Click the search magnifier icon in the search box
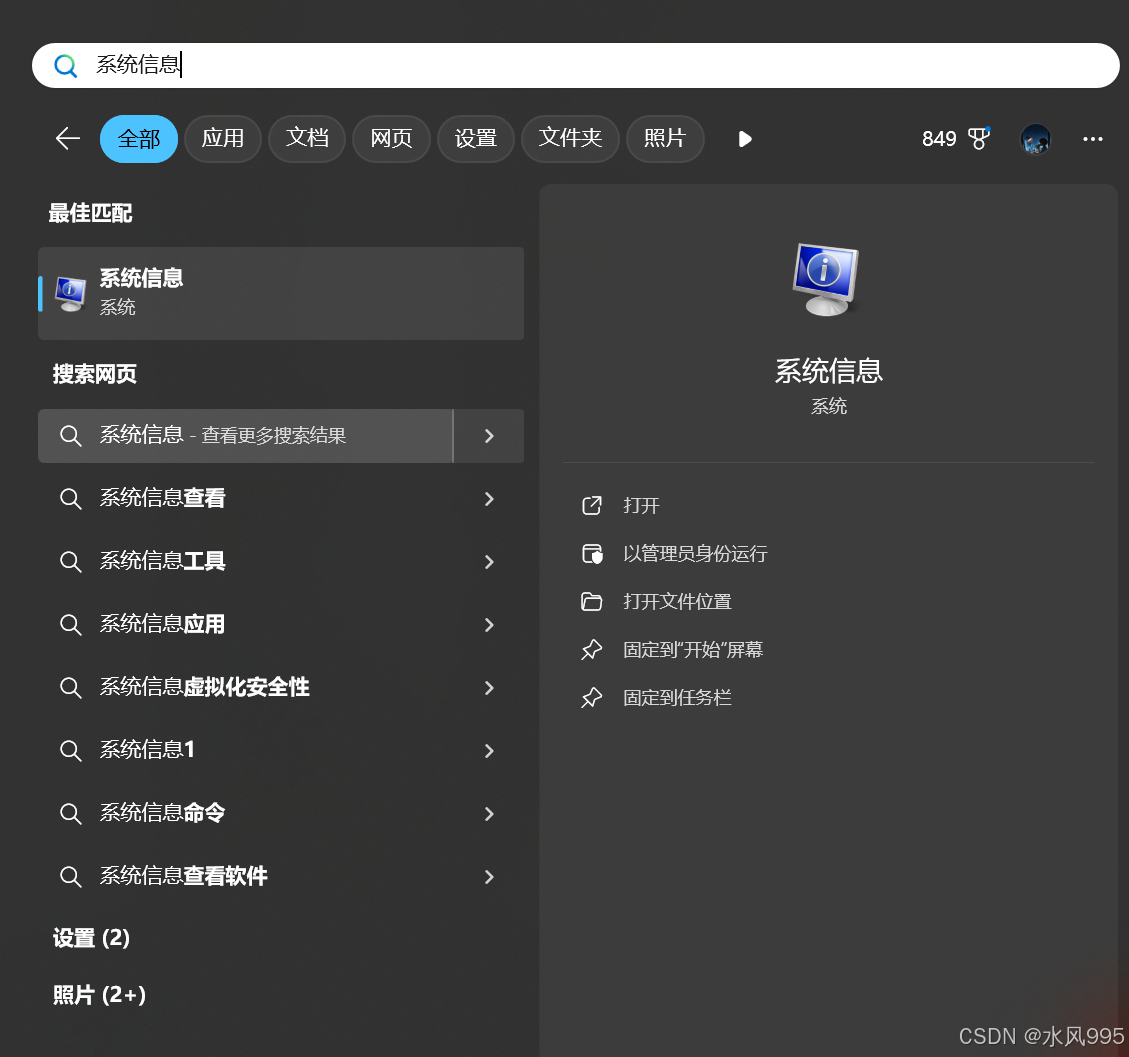The width and height of the screenshot is (1129, 1057). [66, 66]
